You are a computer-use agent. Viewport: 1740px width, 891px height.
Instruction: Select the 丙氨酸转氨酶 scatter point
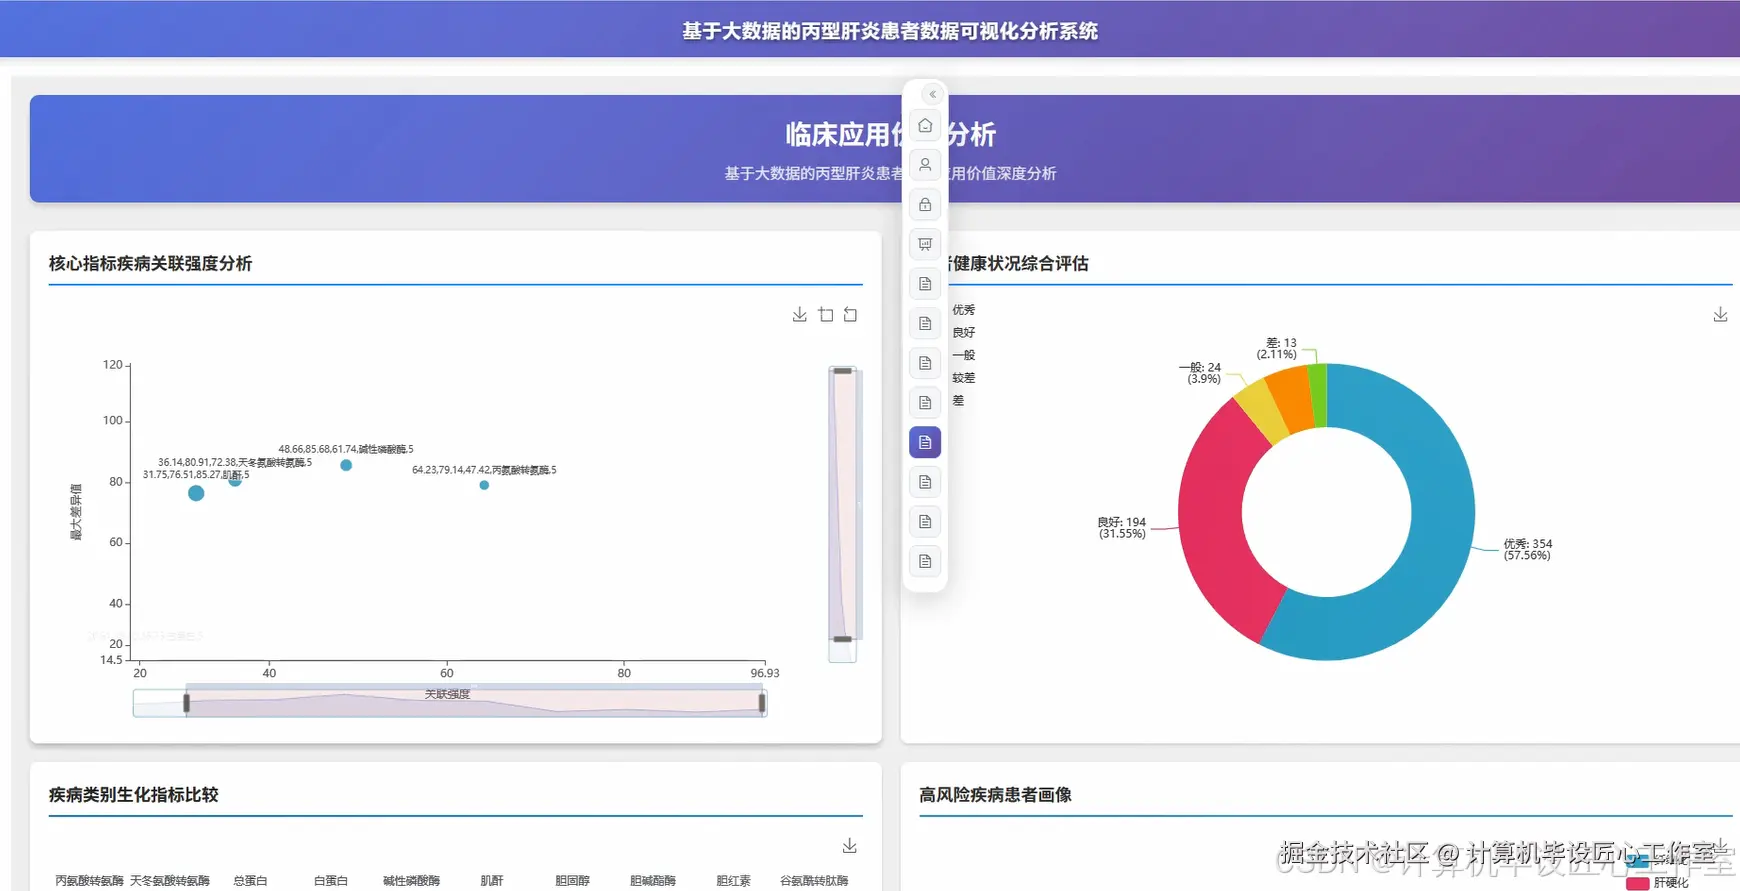484,485
